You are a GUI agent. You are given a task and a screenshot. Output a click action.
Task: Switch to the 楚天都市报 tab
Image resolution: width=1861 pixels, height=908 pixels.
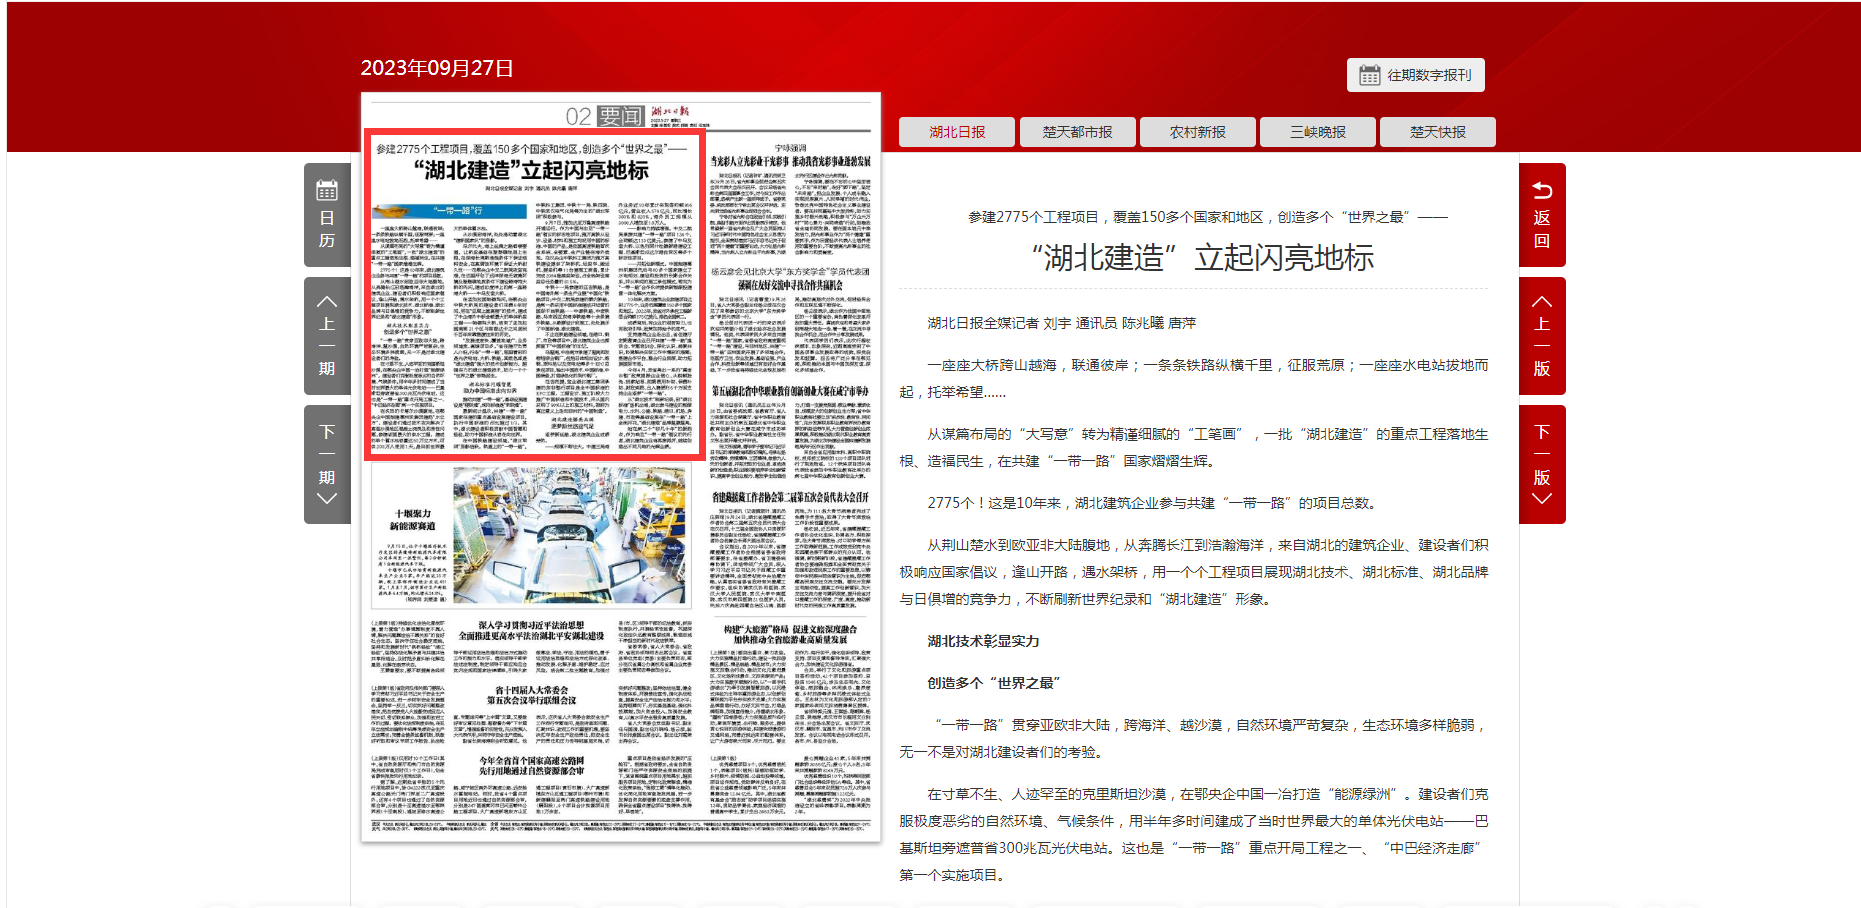pos(1077,132)
